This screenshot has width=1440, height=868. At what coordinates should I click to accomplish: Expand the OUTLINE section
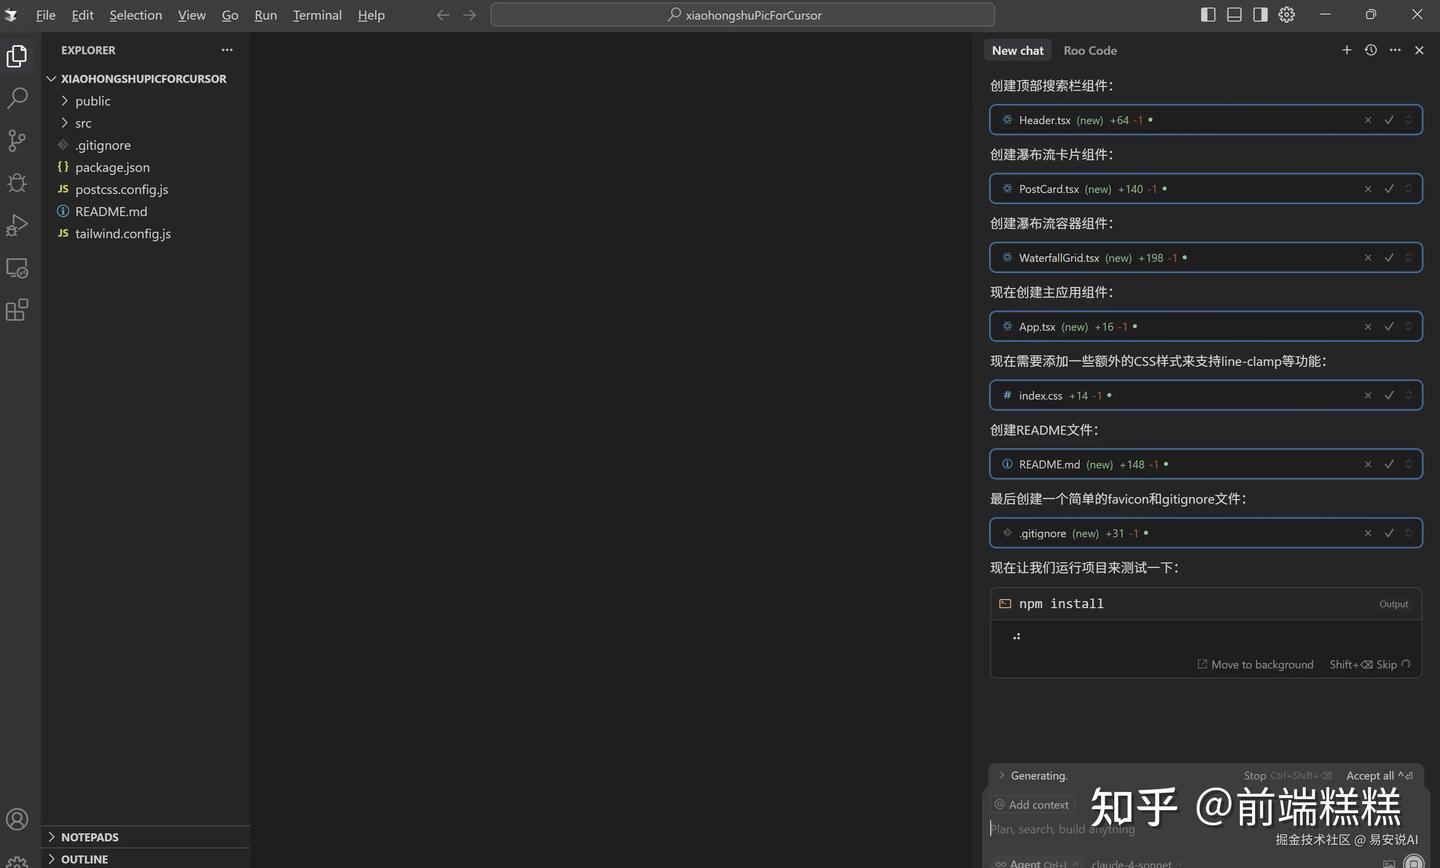coord(84,859)
